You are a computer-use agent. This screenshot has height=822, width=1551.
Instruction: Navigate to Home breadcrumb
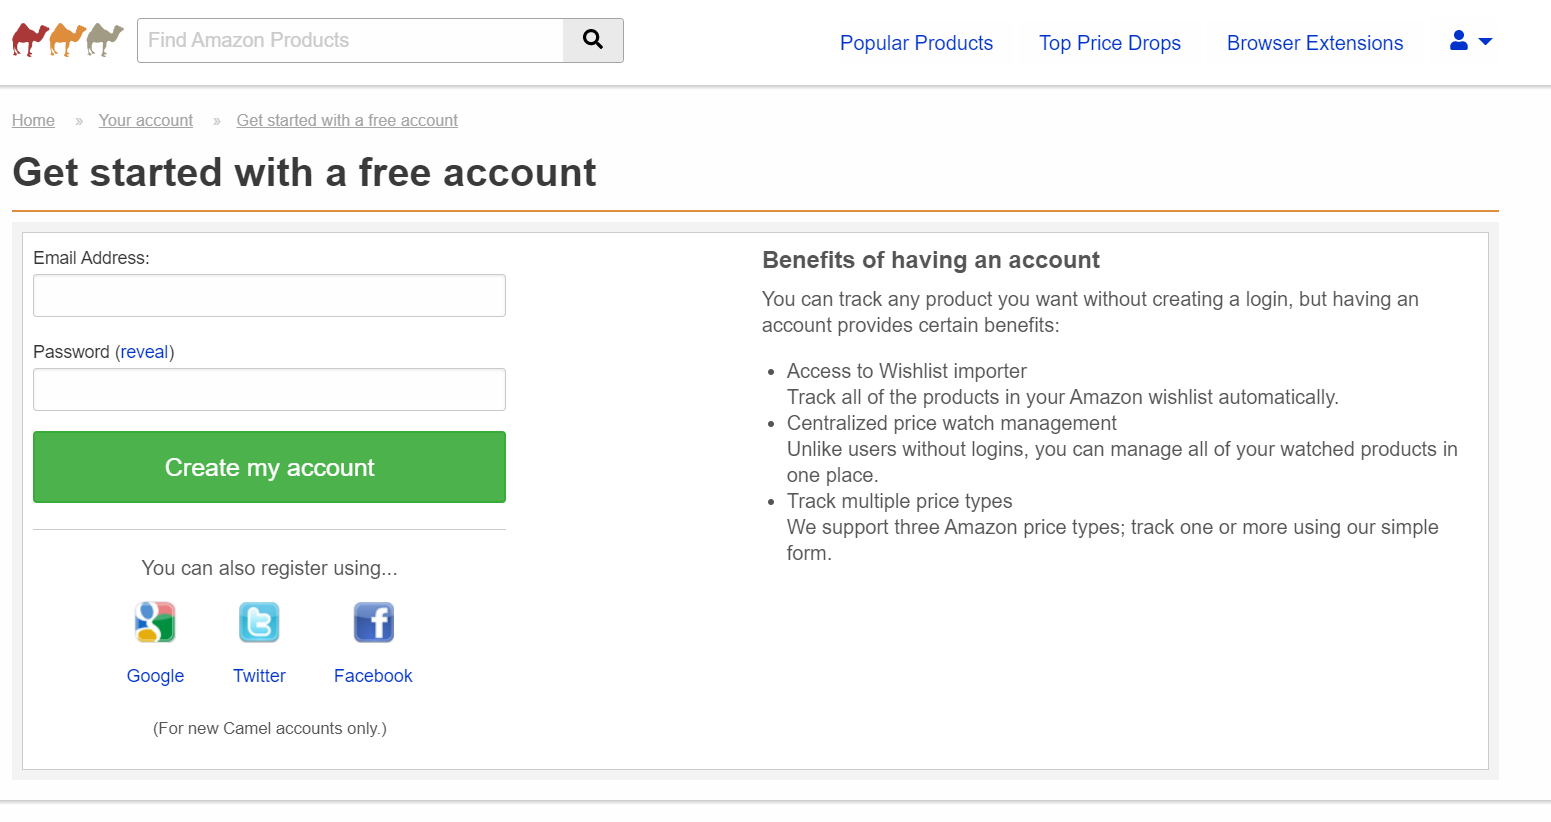tap(33, 121)
